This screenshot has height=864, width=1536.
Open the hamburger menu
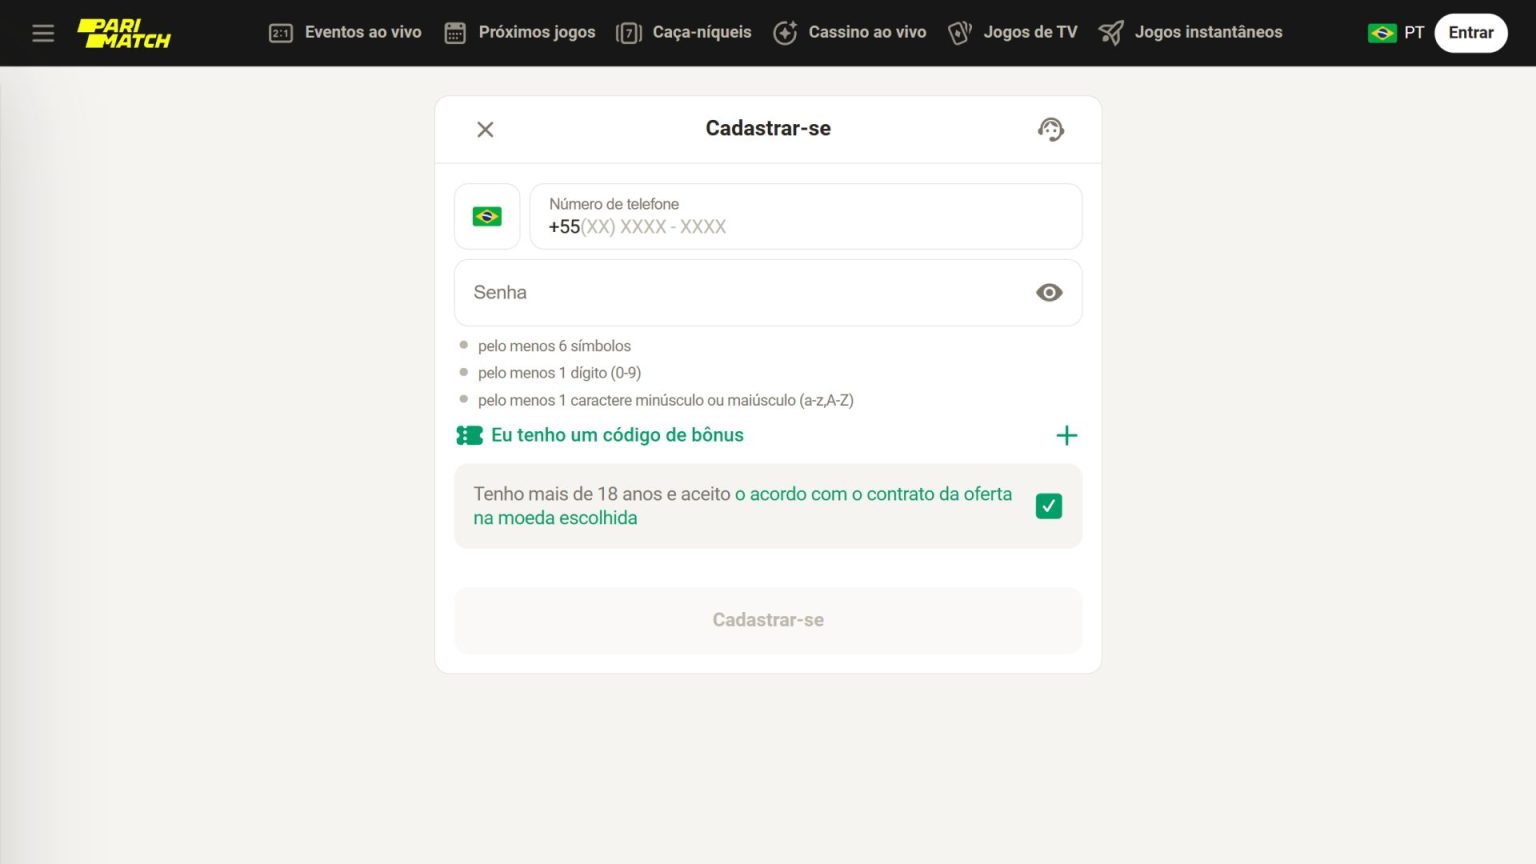point(43,33)
